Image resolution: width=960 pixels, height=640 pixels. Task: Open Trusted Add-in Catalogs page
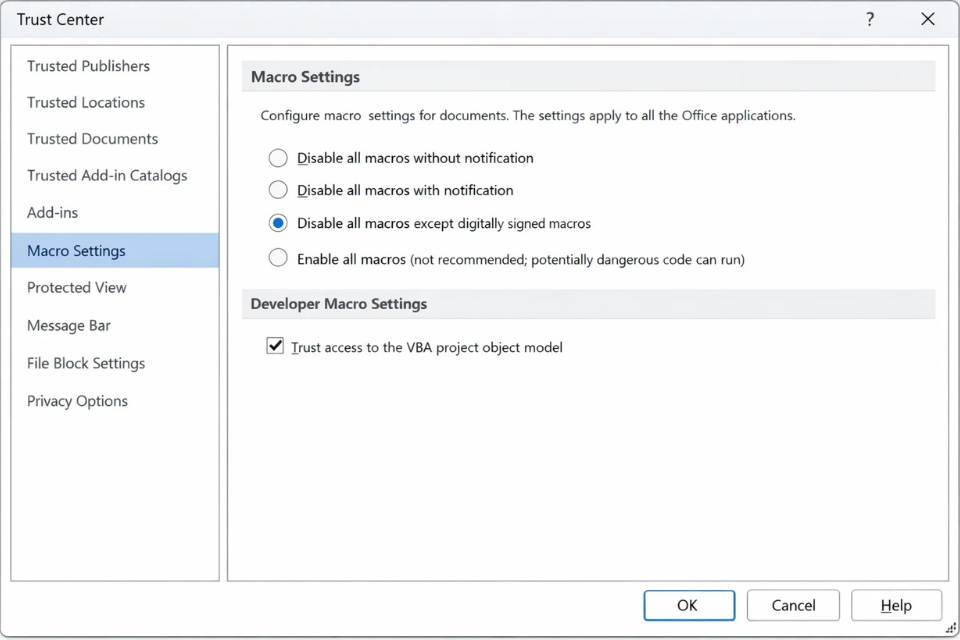coord(107,175)
